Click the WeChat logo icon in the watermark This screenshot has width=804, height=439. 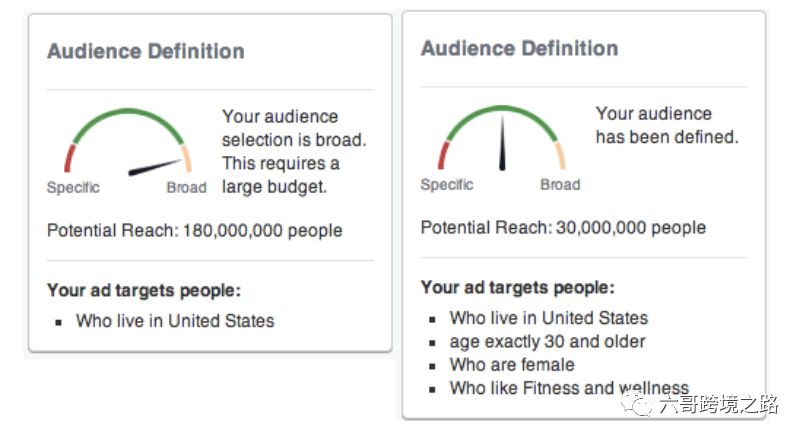[640, 403]
